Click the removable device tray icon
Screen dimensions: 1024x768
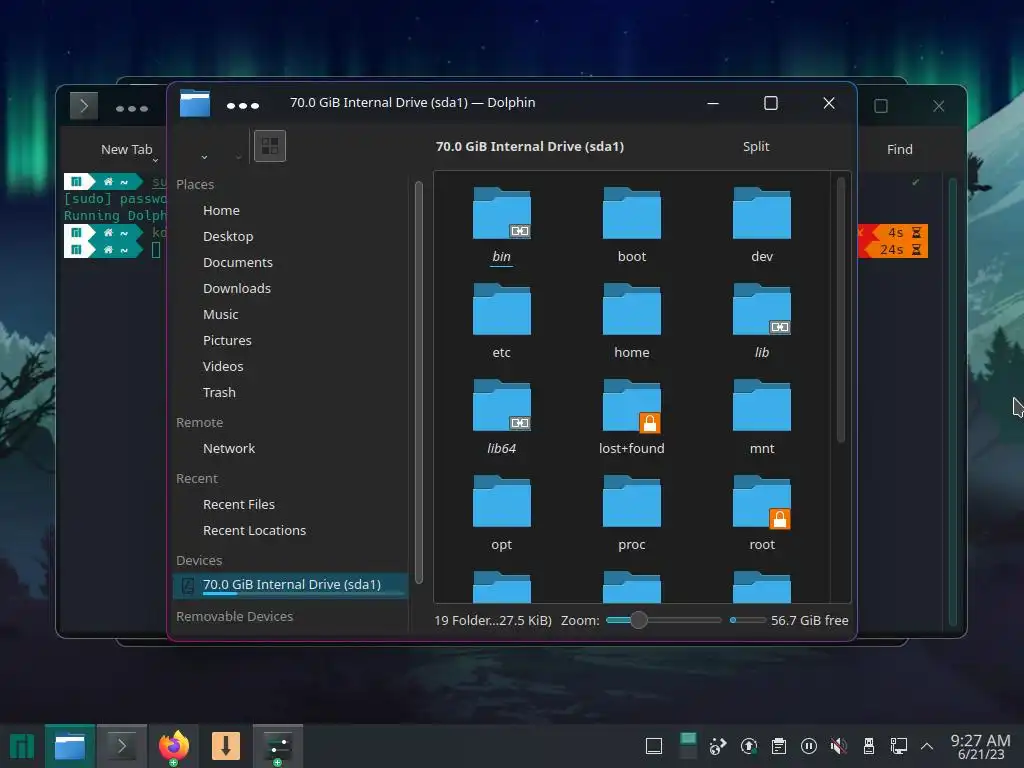pyautogui.click(x=869, y=746)
